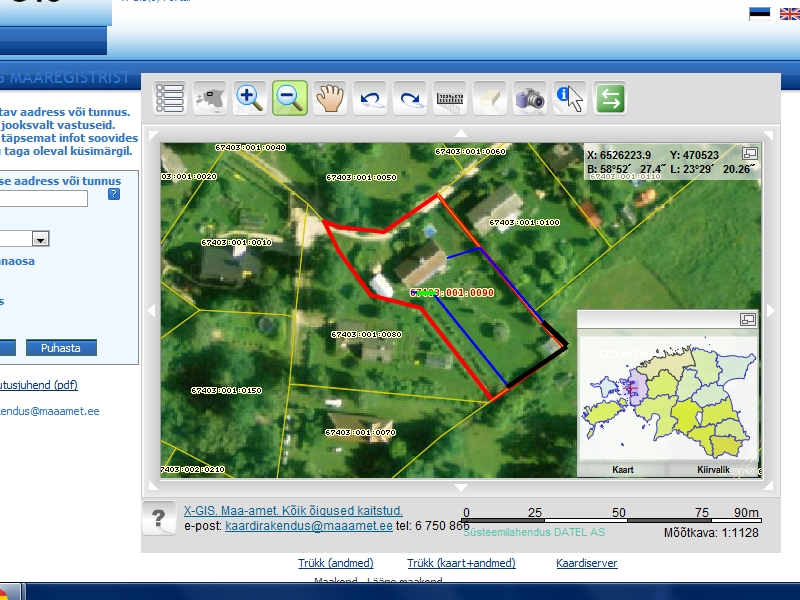Go forward to next map view

tap(410, 98)
